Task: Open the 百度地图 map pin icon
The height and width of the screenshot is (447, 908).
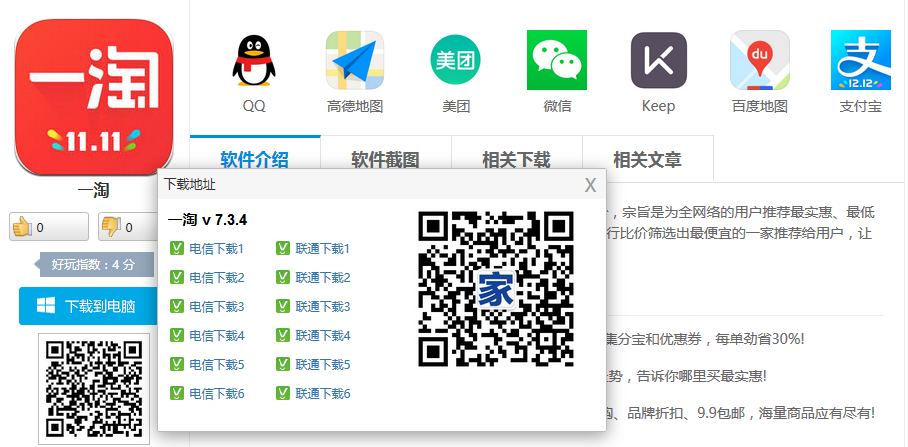Action: (760, 60)
